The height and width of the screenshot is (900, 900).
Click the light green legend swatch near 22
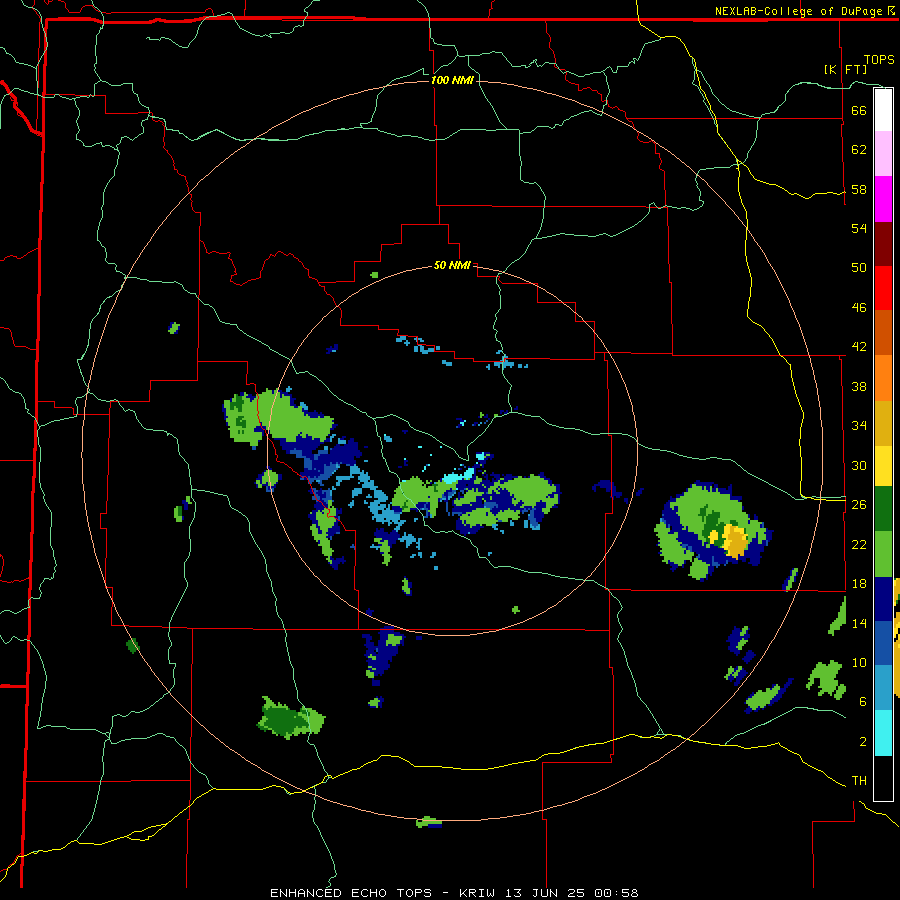883,554
